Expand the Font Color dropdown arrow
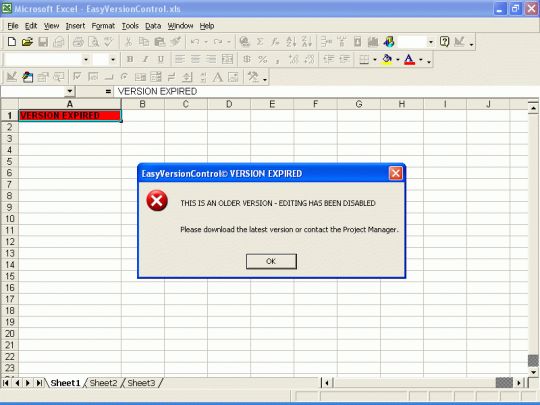 coord(421,60)
